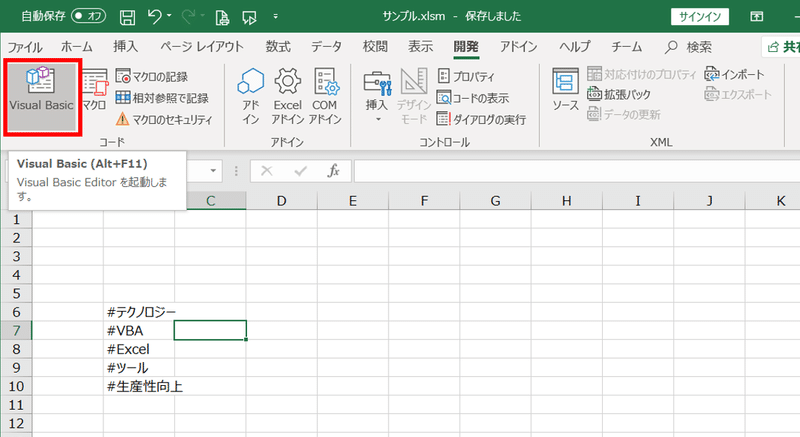Select row 10 header

[x=16, y=386]
